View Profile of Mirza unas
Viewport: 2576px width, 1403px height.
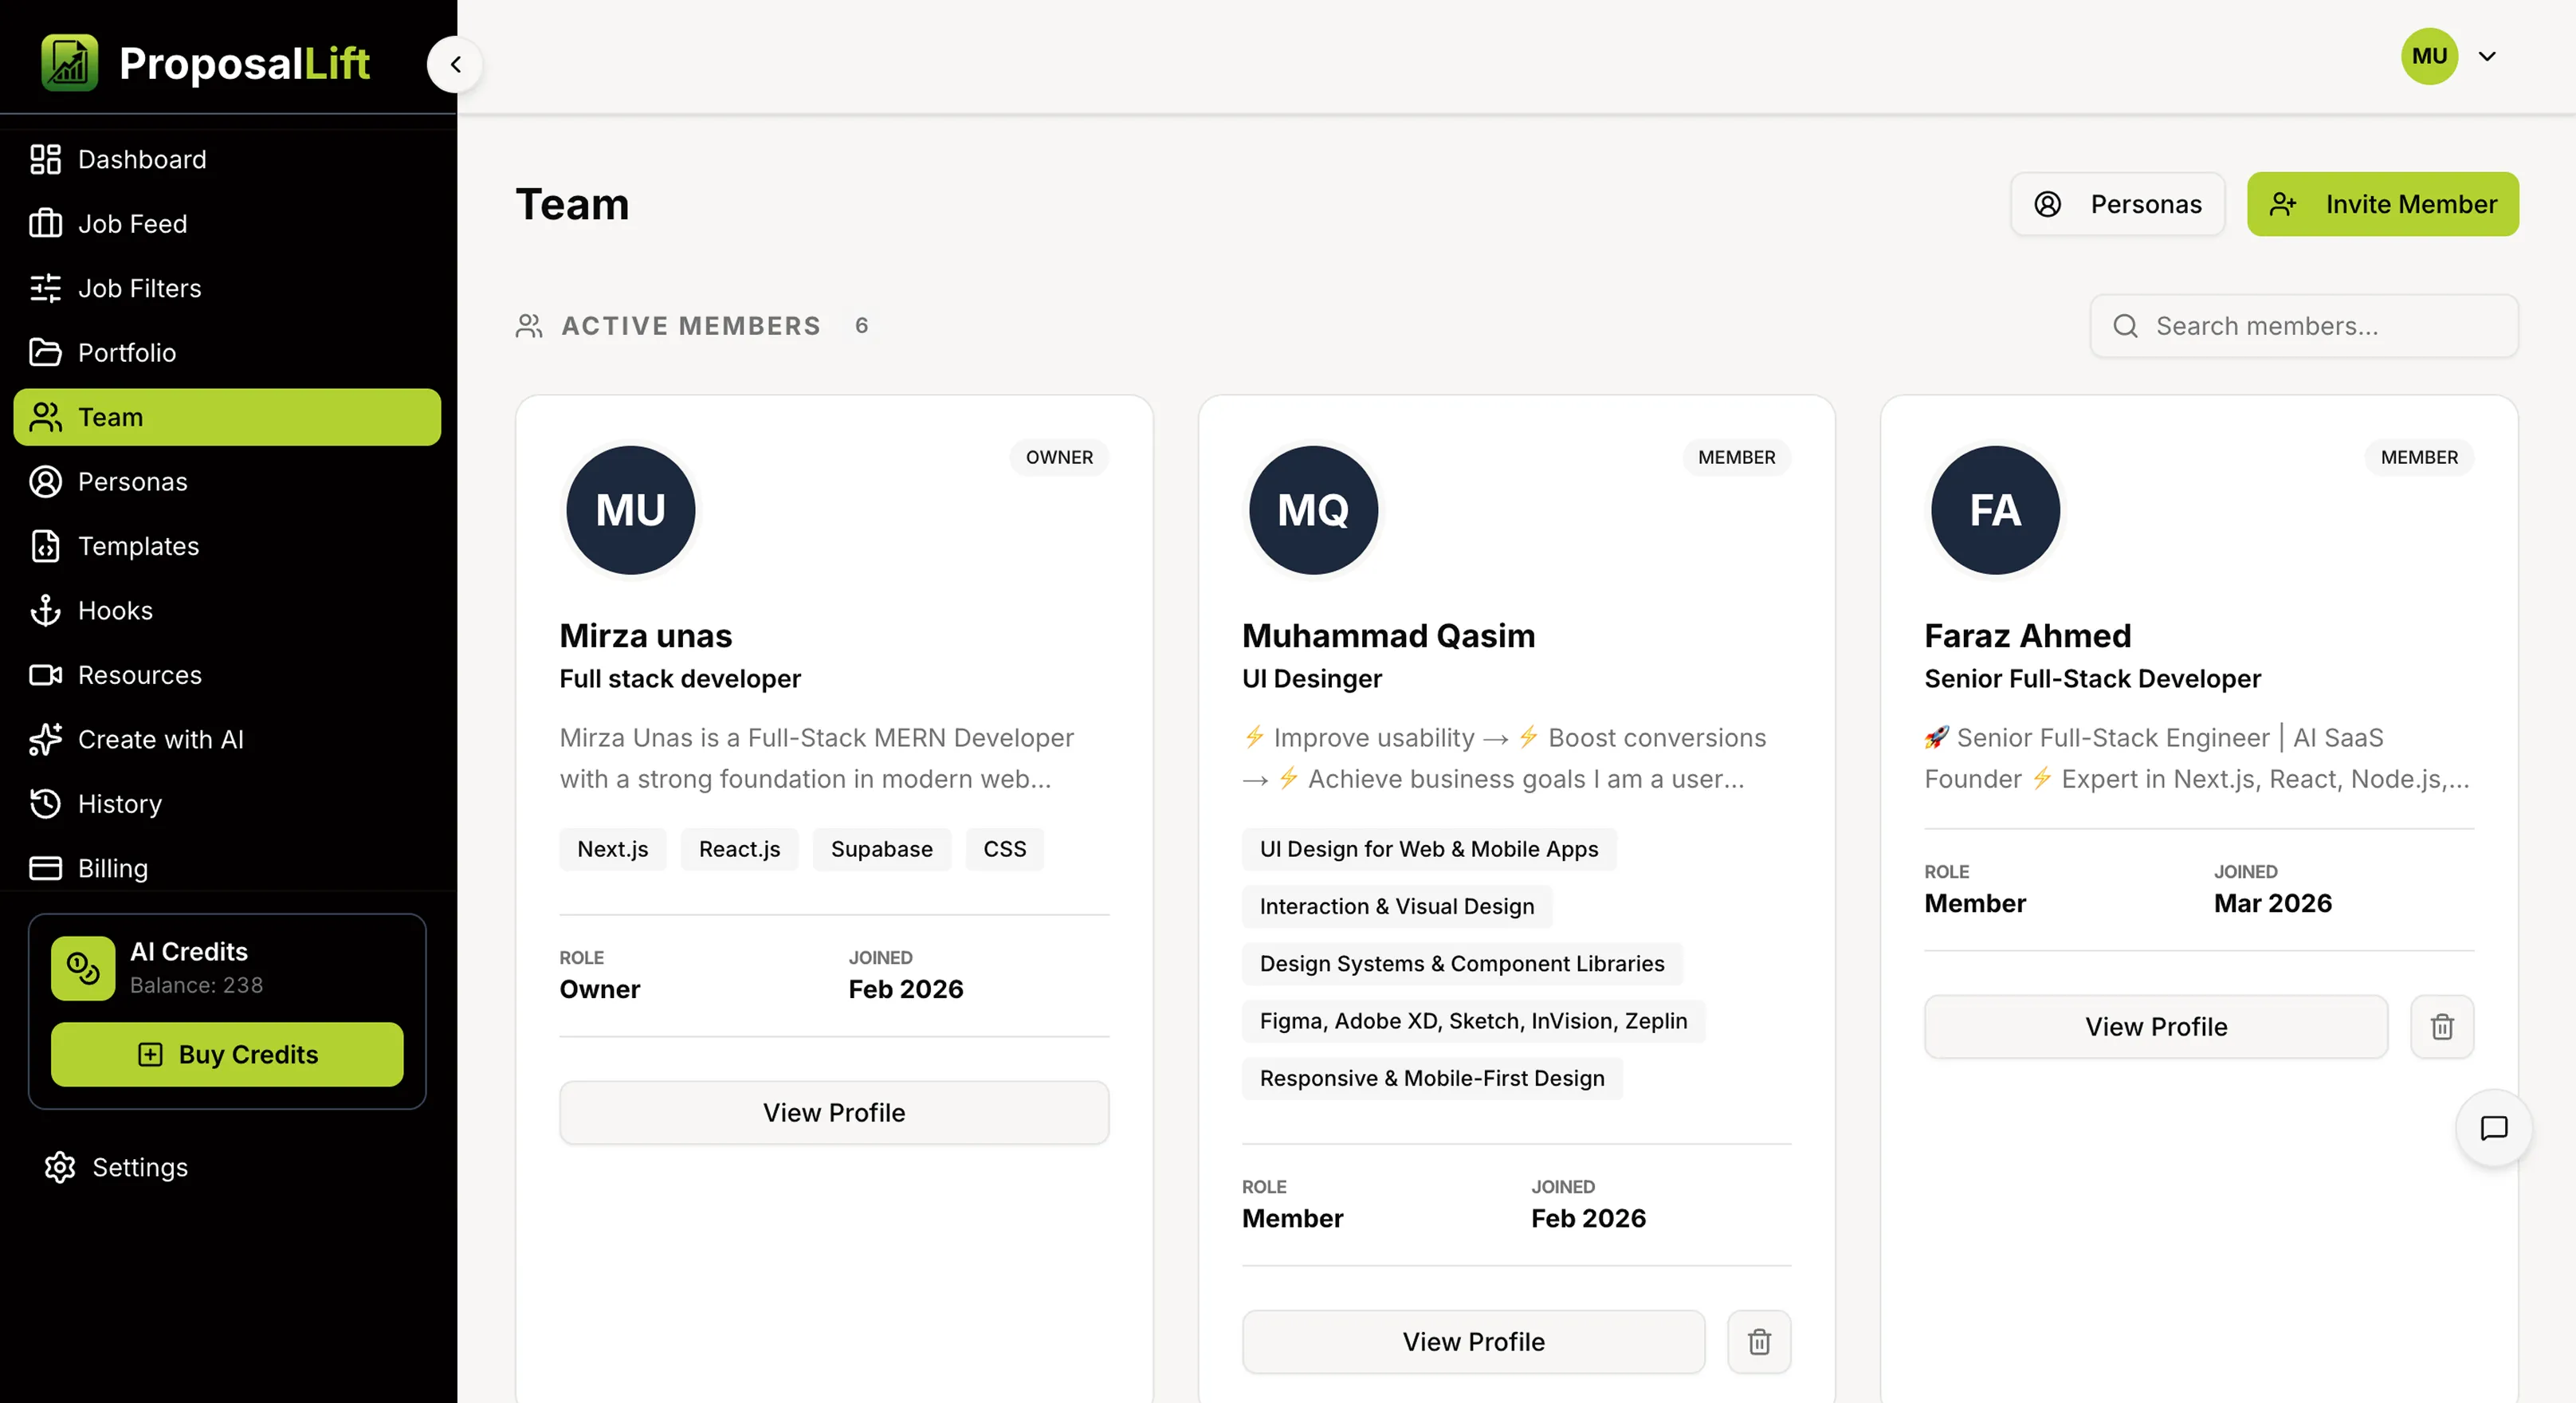[834, 1112]
